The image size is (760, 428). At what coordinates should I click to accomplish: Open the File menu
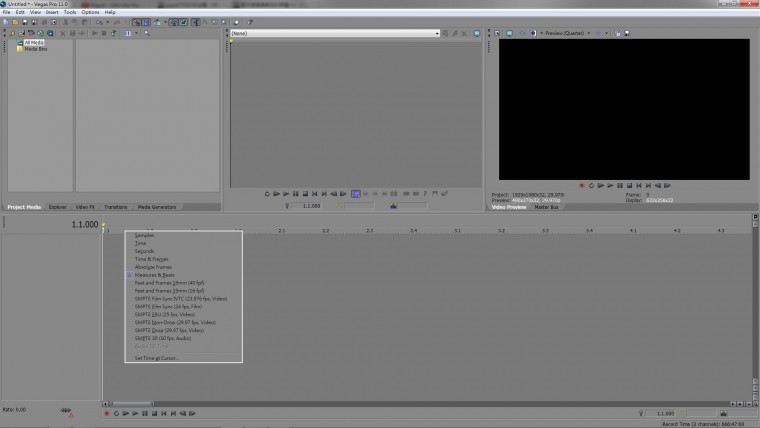click(x=6, y=12)
